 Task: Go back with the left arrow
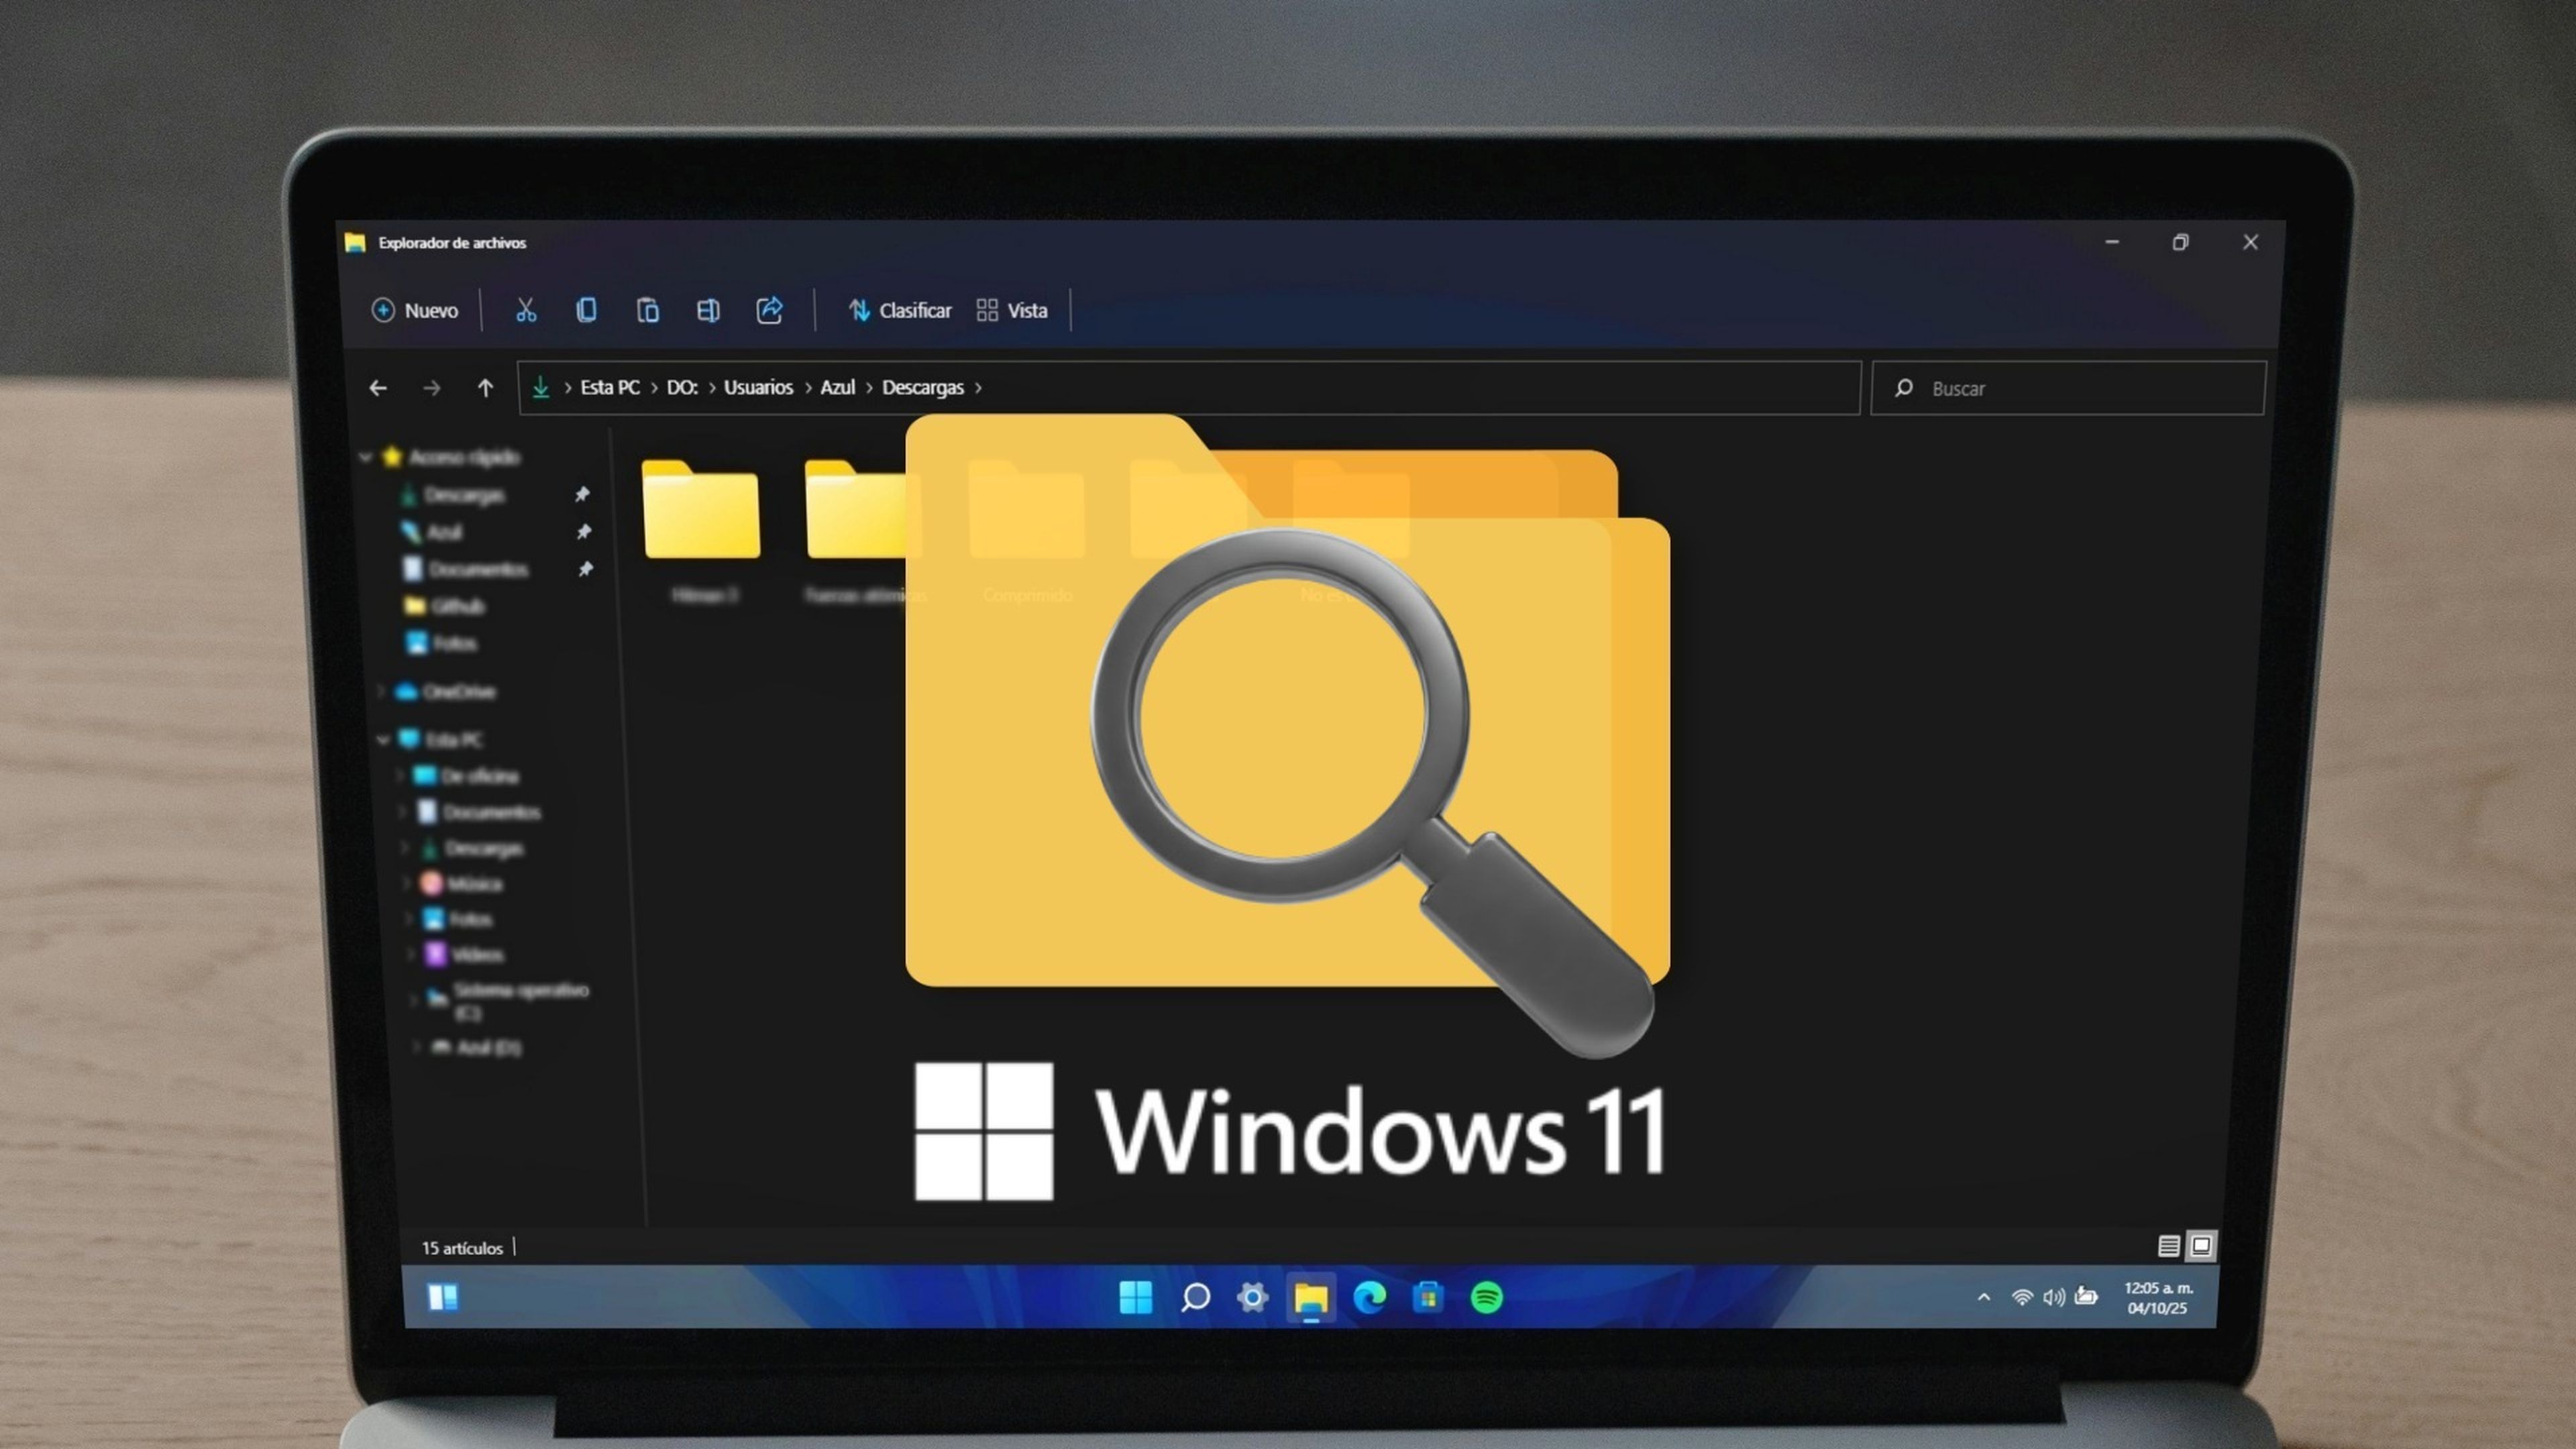[x=377, y=388]
